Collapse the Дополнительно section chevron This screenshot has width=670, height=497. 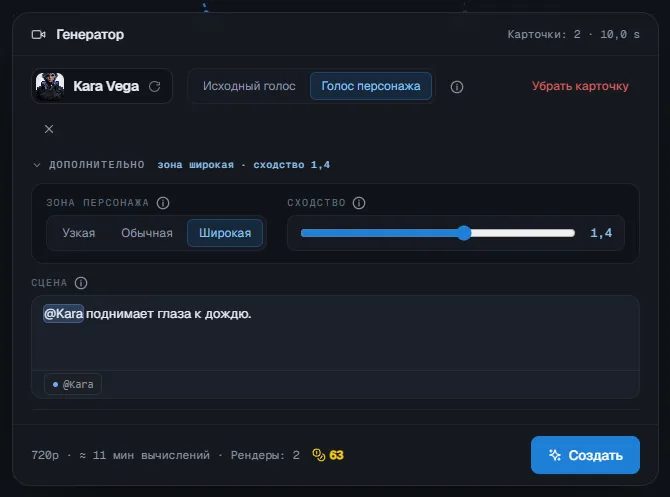click(x=37, y=165)
